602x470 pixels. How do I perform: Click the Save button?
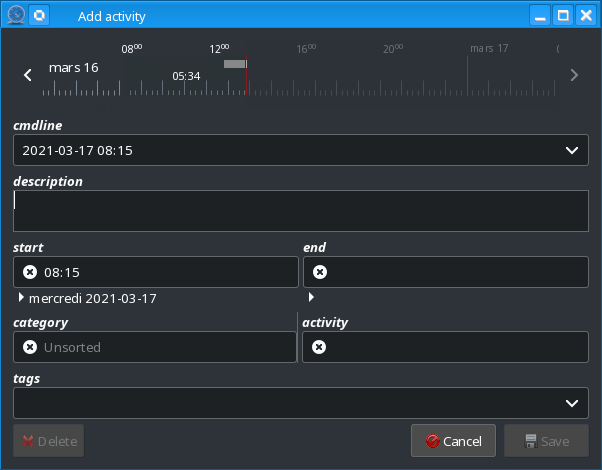[546, 441]
